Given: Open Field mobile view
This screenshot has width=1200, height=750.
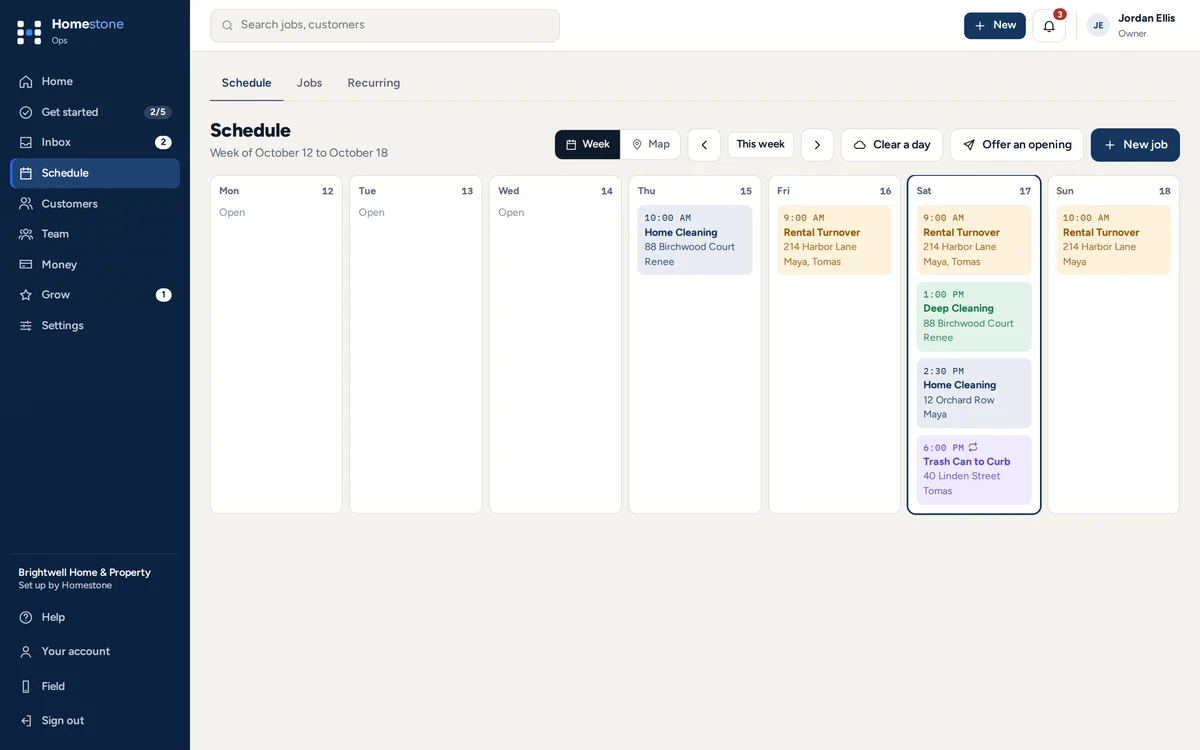Looking at the screenshot, I should click(95, 686).
